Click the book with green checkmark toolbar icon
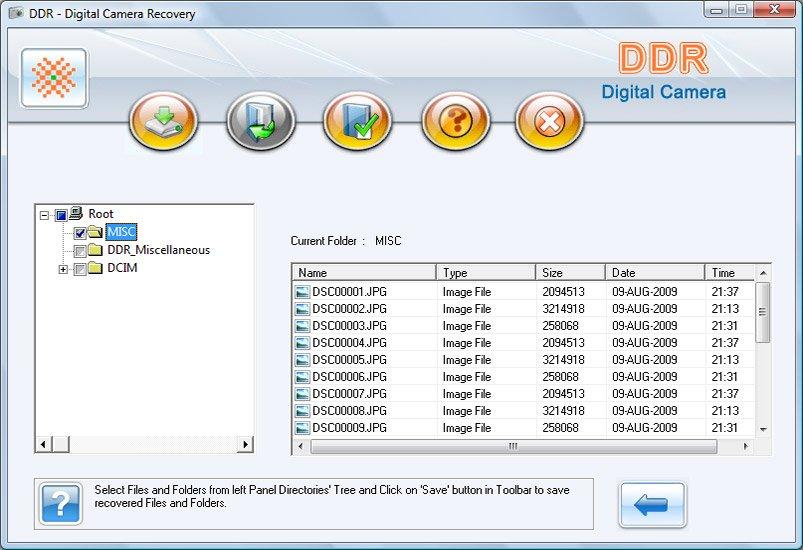 [357, 121]
